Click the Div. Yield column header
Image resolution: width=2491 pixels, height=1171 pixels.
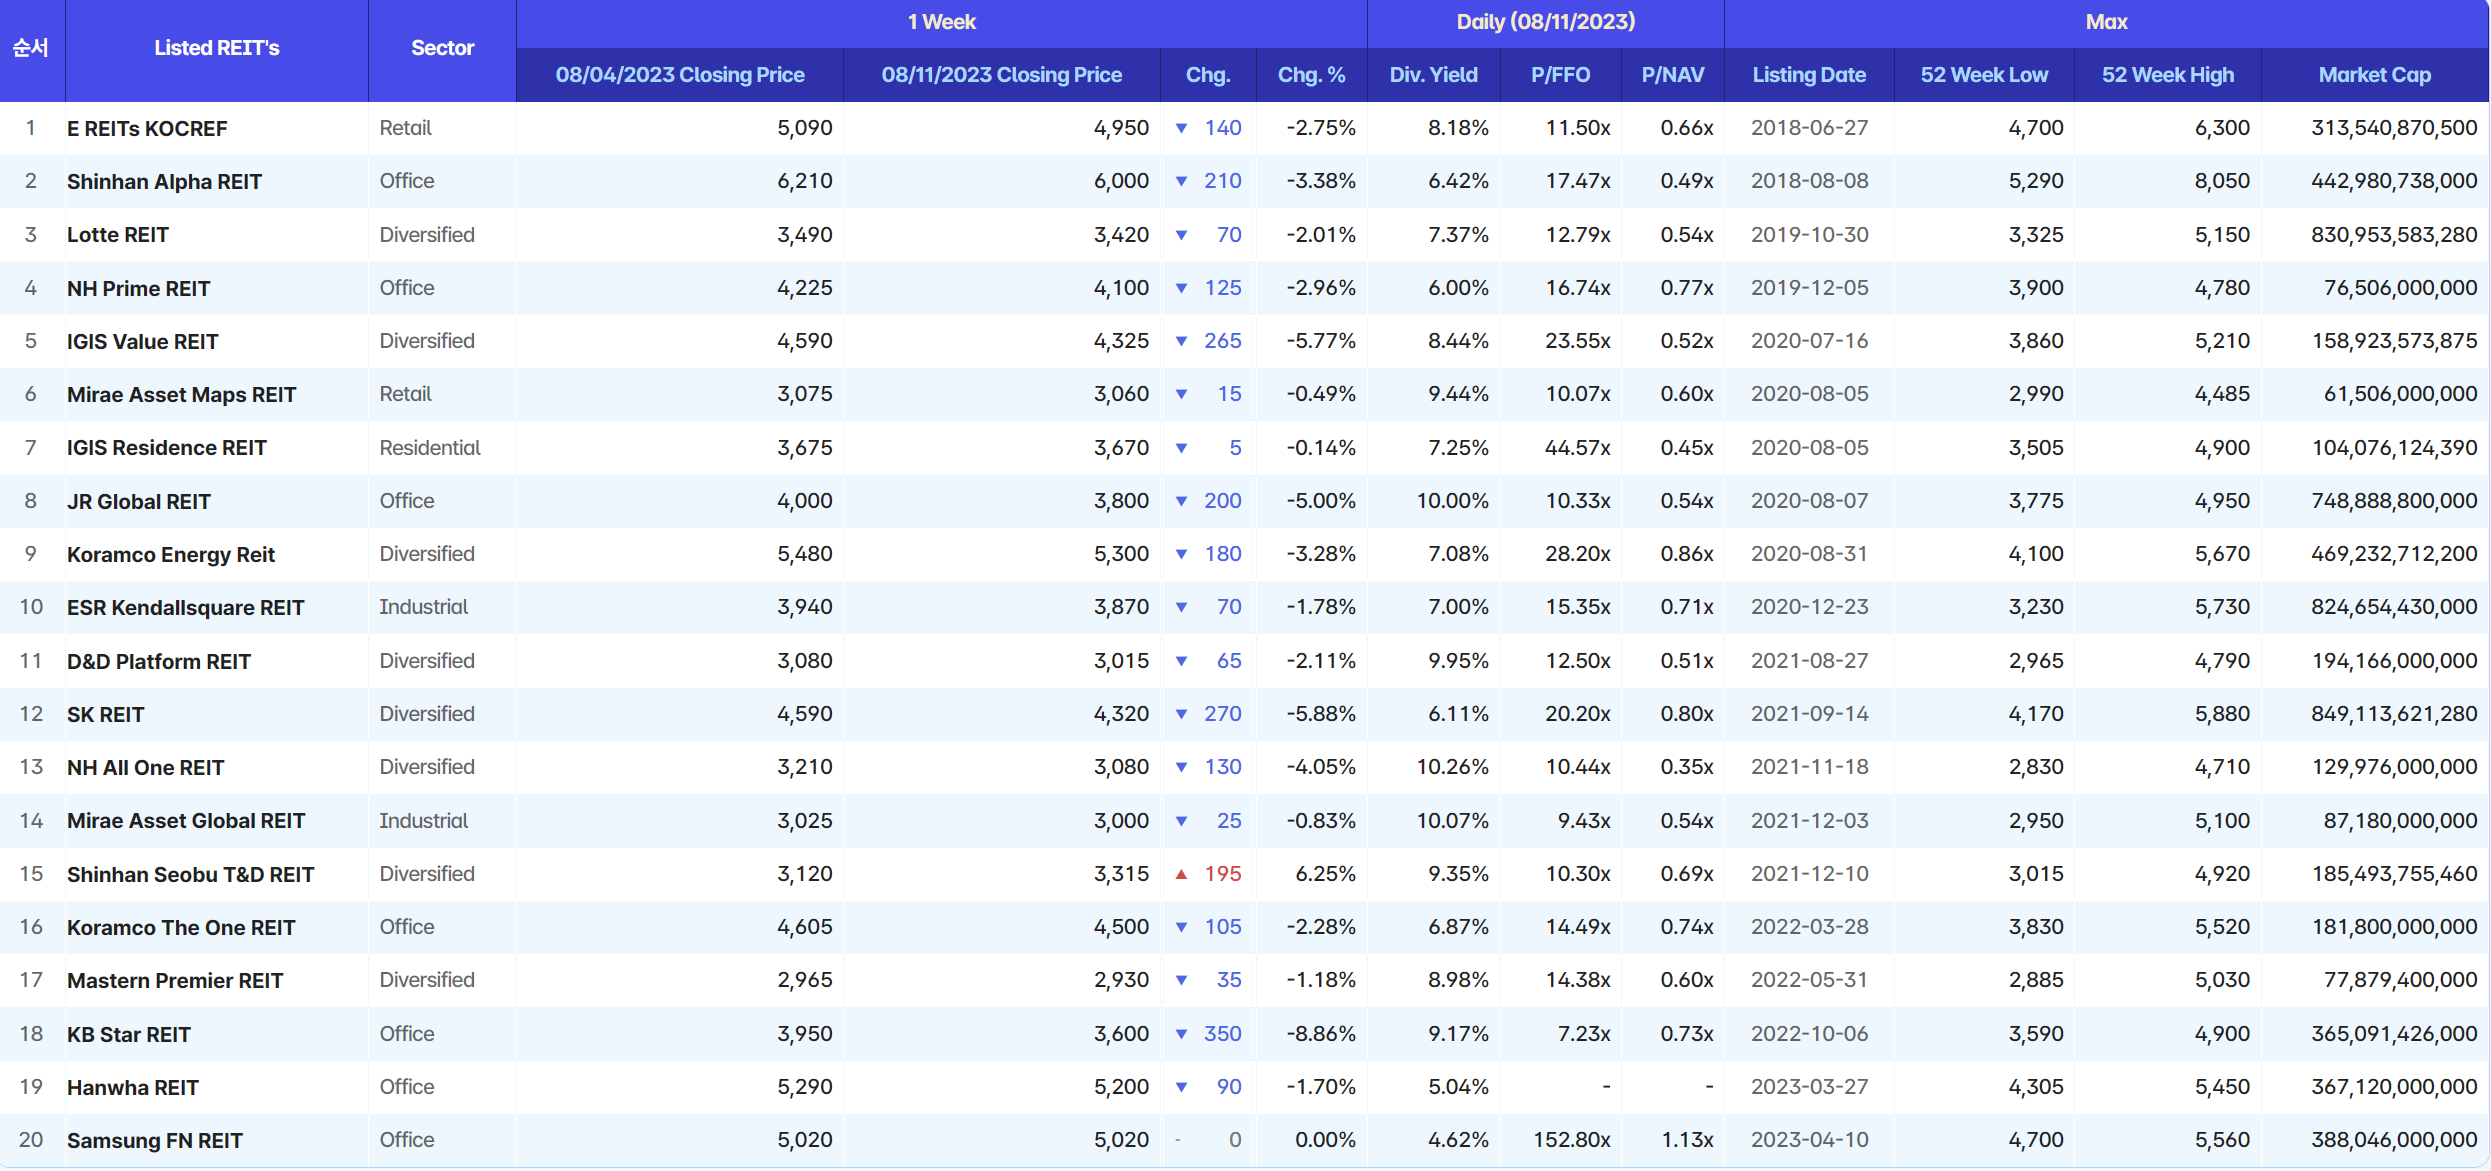point(1433,75)
